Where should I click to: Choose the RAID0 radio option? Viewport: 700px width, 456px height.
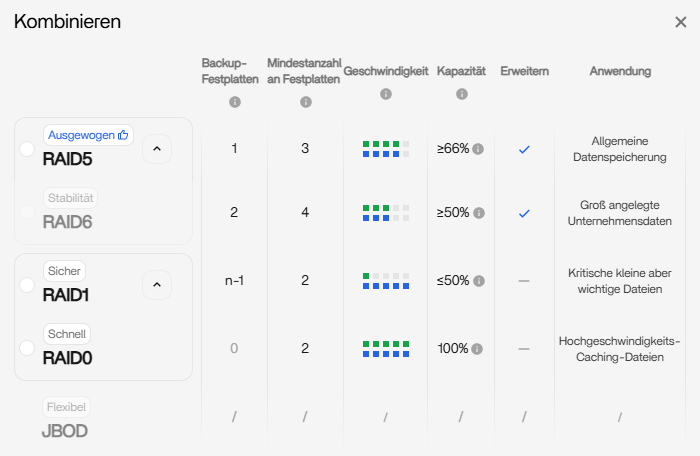click(x=27, y=347)
